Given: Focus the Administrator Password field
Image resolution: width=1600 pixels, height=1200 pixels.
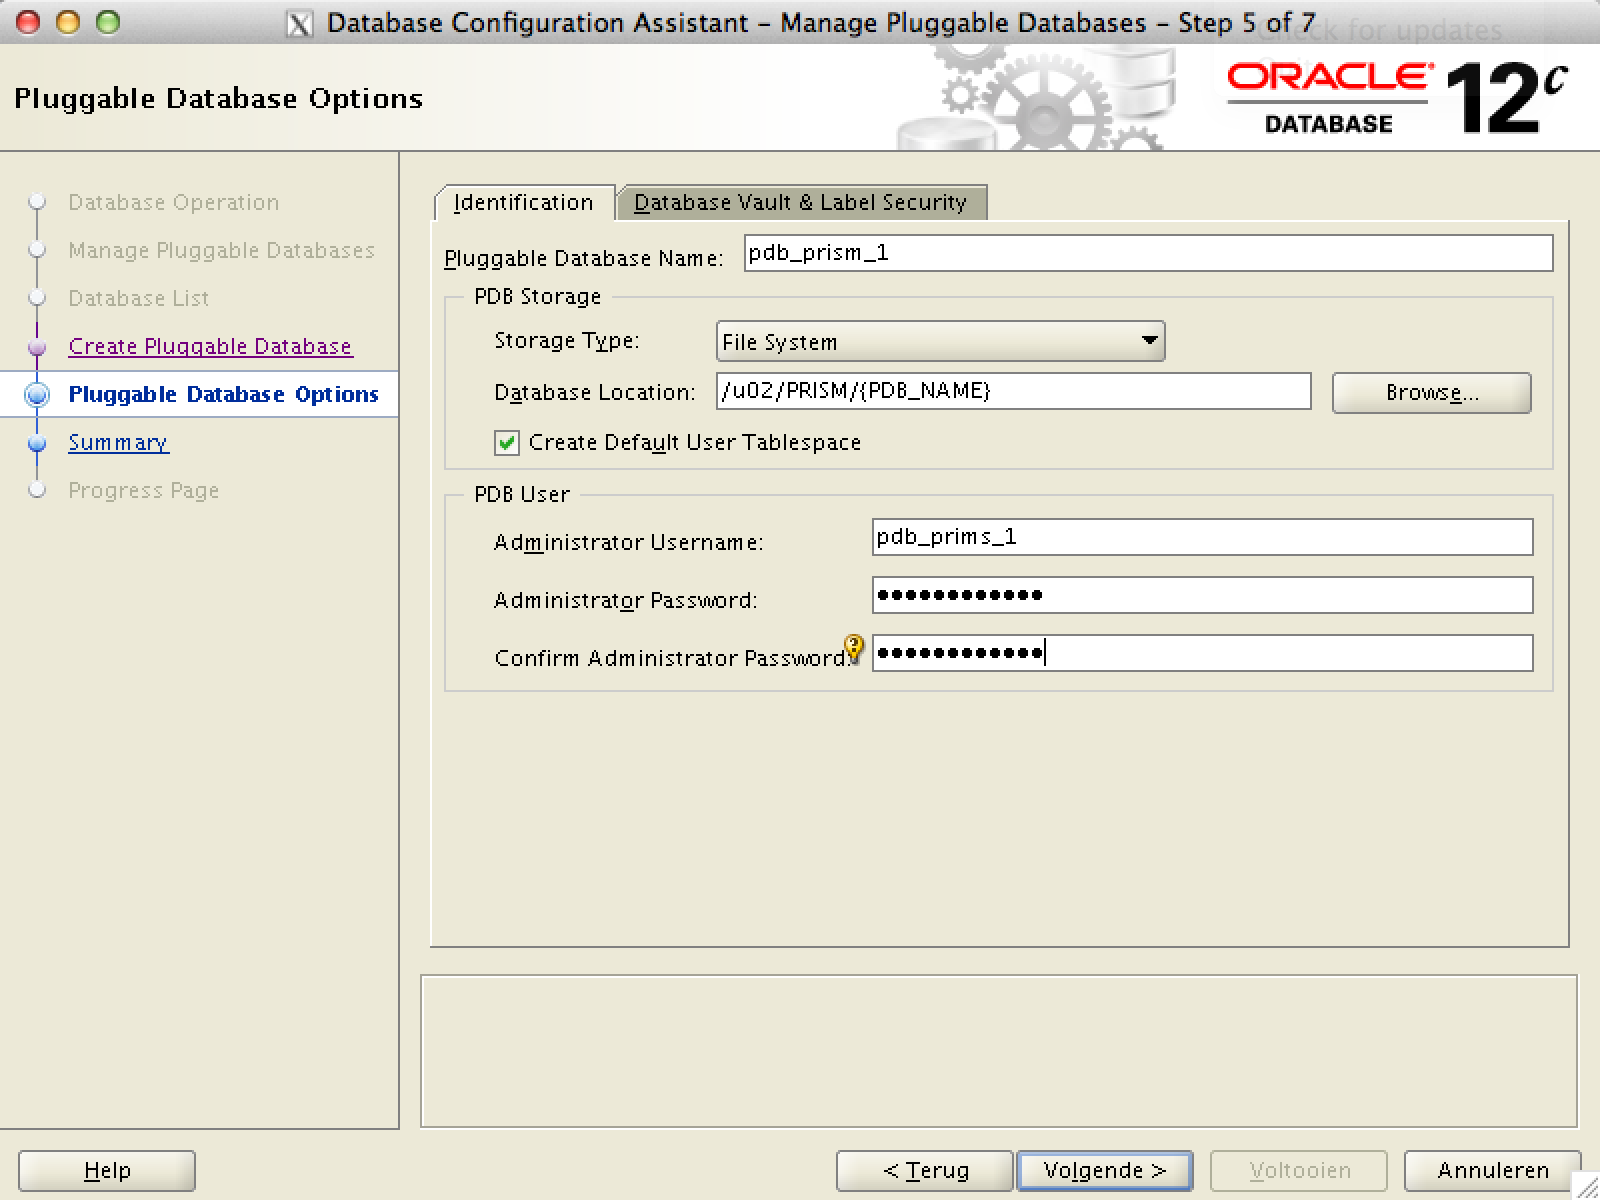Looking at the screenshot, I should pos(1202,595).
